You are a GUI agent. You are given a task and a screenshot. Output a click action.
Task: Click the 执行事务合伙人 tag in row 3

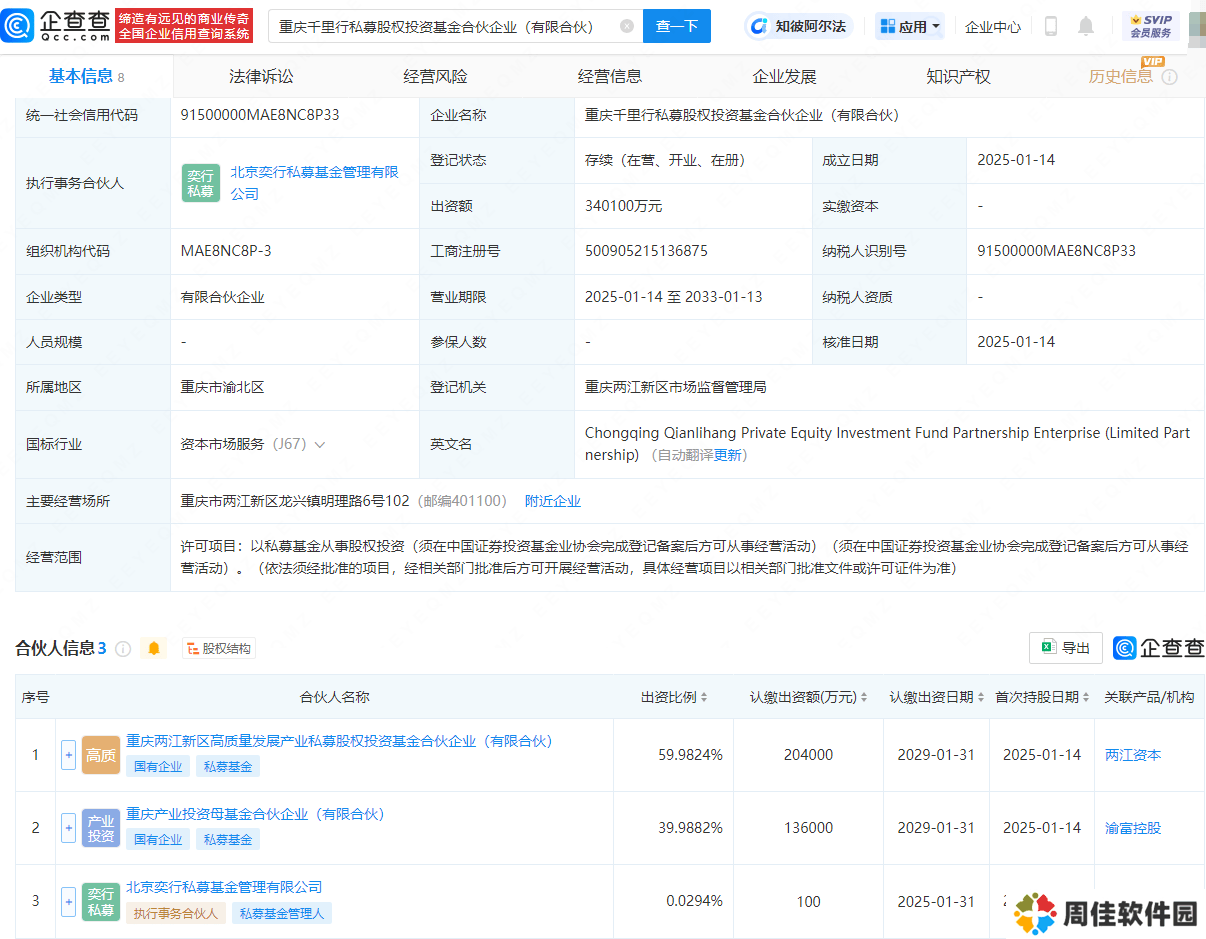(x=176, y=913)
